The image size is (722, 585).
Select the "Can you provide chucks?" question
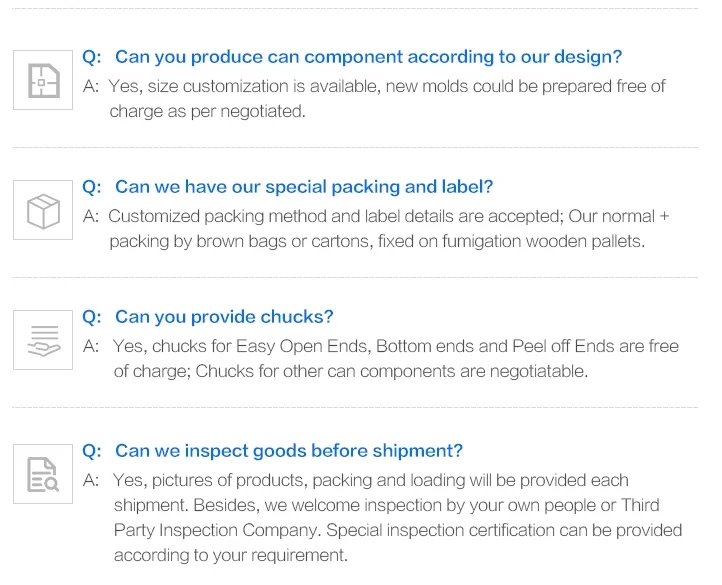tap(224, 317)
